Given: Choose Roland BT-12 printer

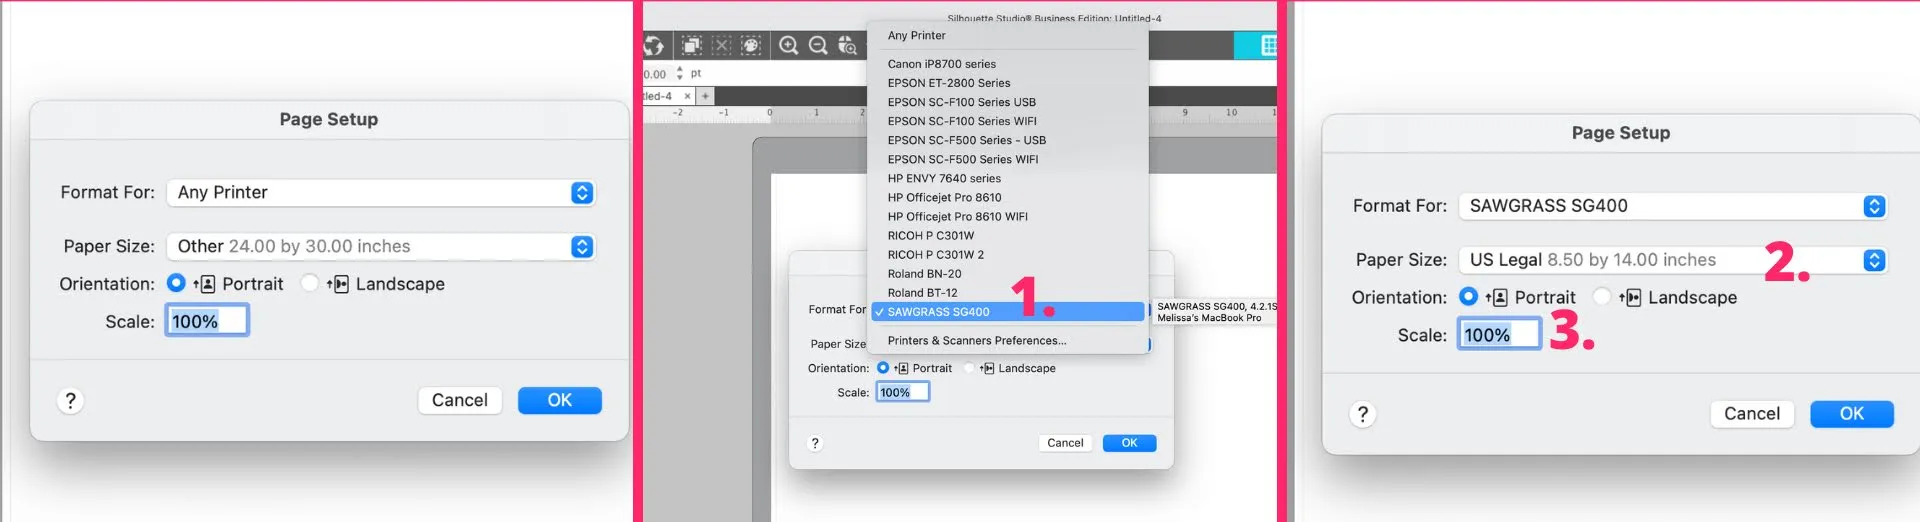Looking at the screenshot, I should [1008, 292].
